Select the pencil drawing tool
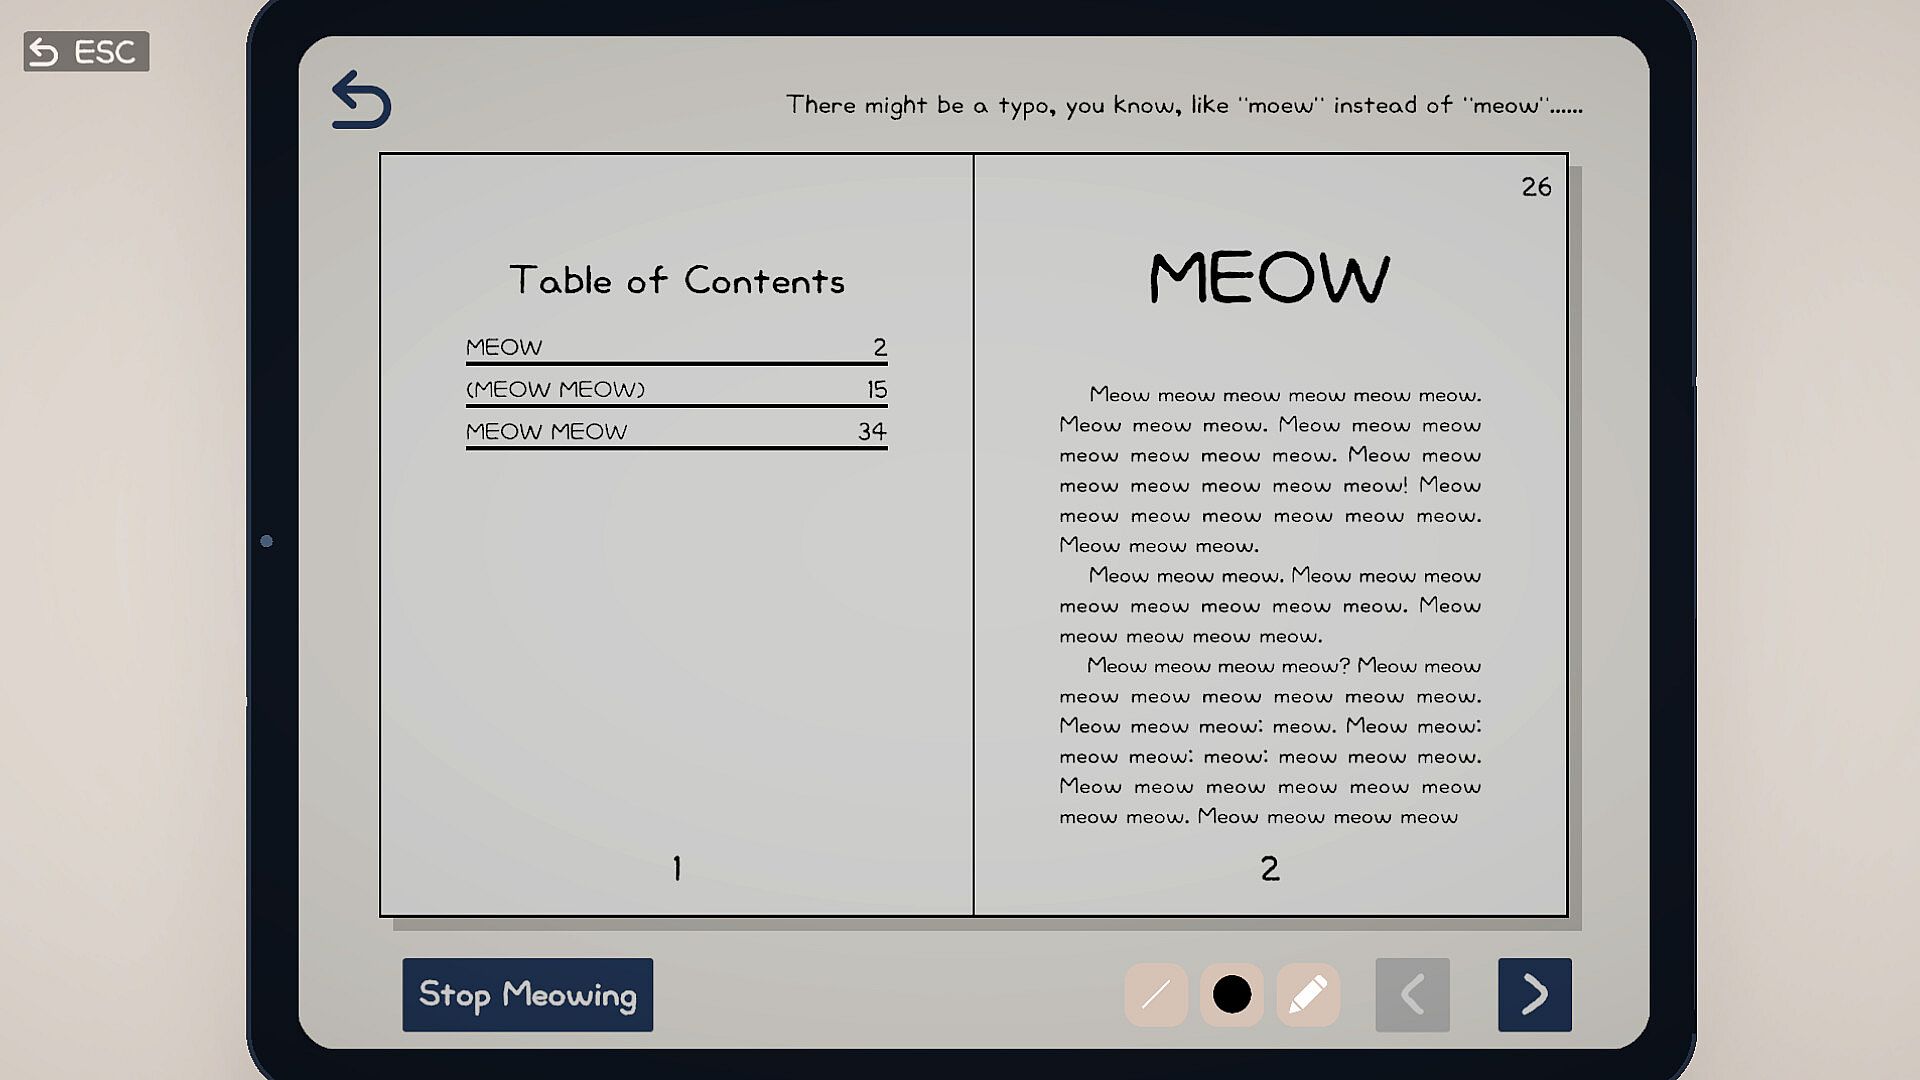1920x1080 pixels. coord(1308,995)
